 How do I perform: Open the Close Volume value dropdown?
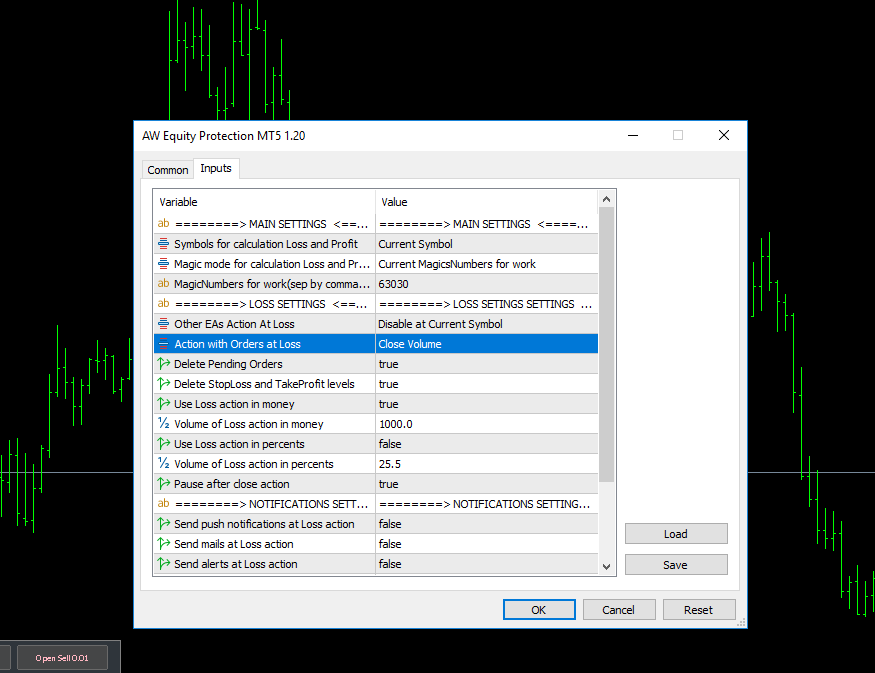coord(487,344)
